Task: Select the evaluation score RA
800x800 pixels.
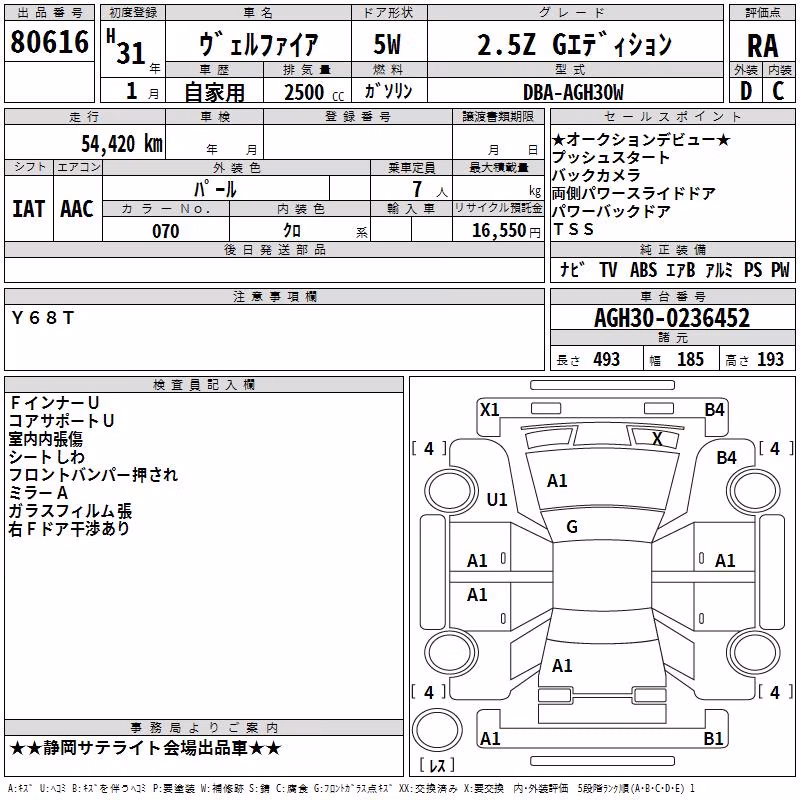Action: click(763, 46)
